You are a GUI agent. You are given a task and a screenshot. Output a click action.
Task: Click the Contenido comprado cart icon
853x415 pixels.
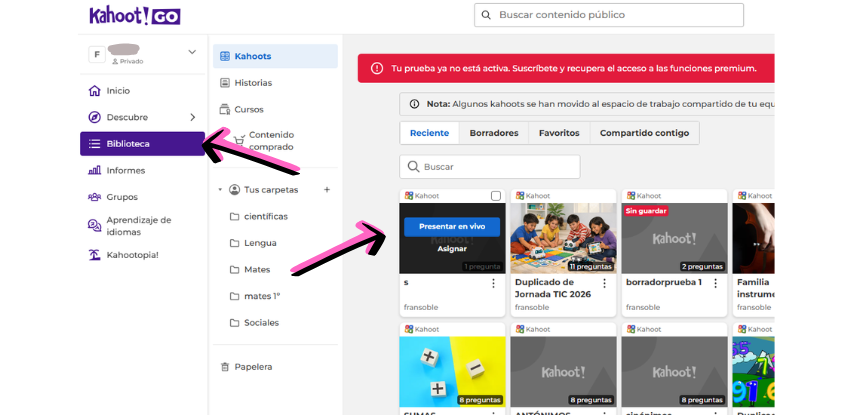(239, 141)
